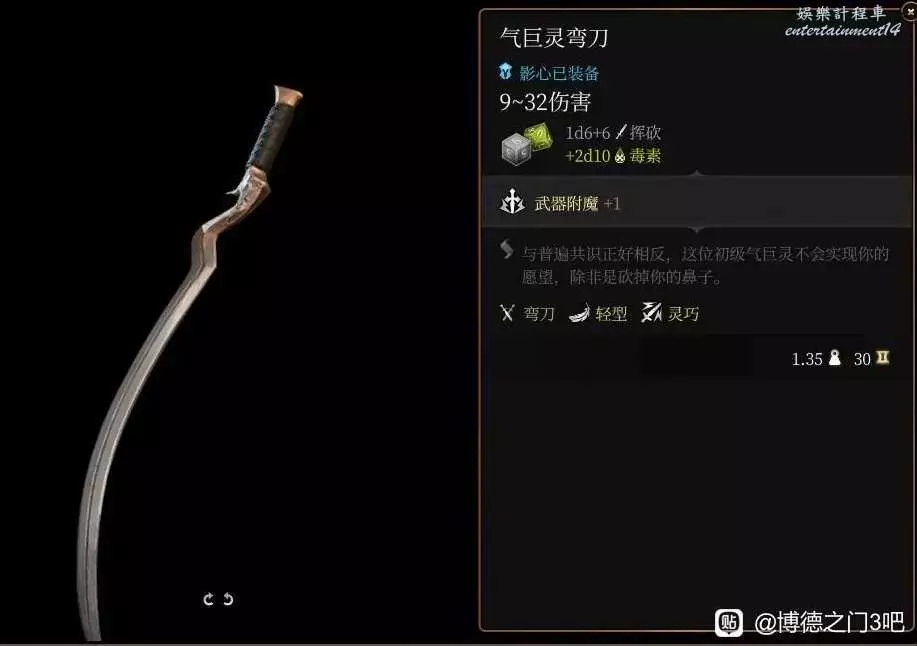The image size is (917, 646).
Task: Click the poison icon beside 毒素
Action: [620, 156]
